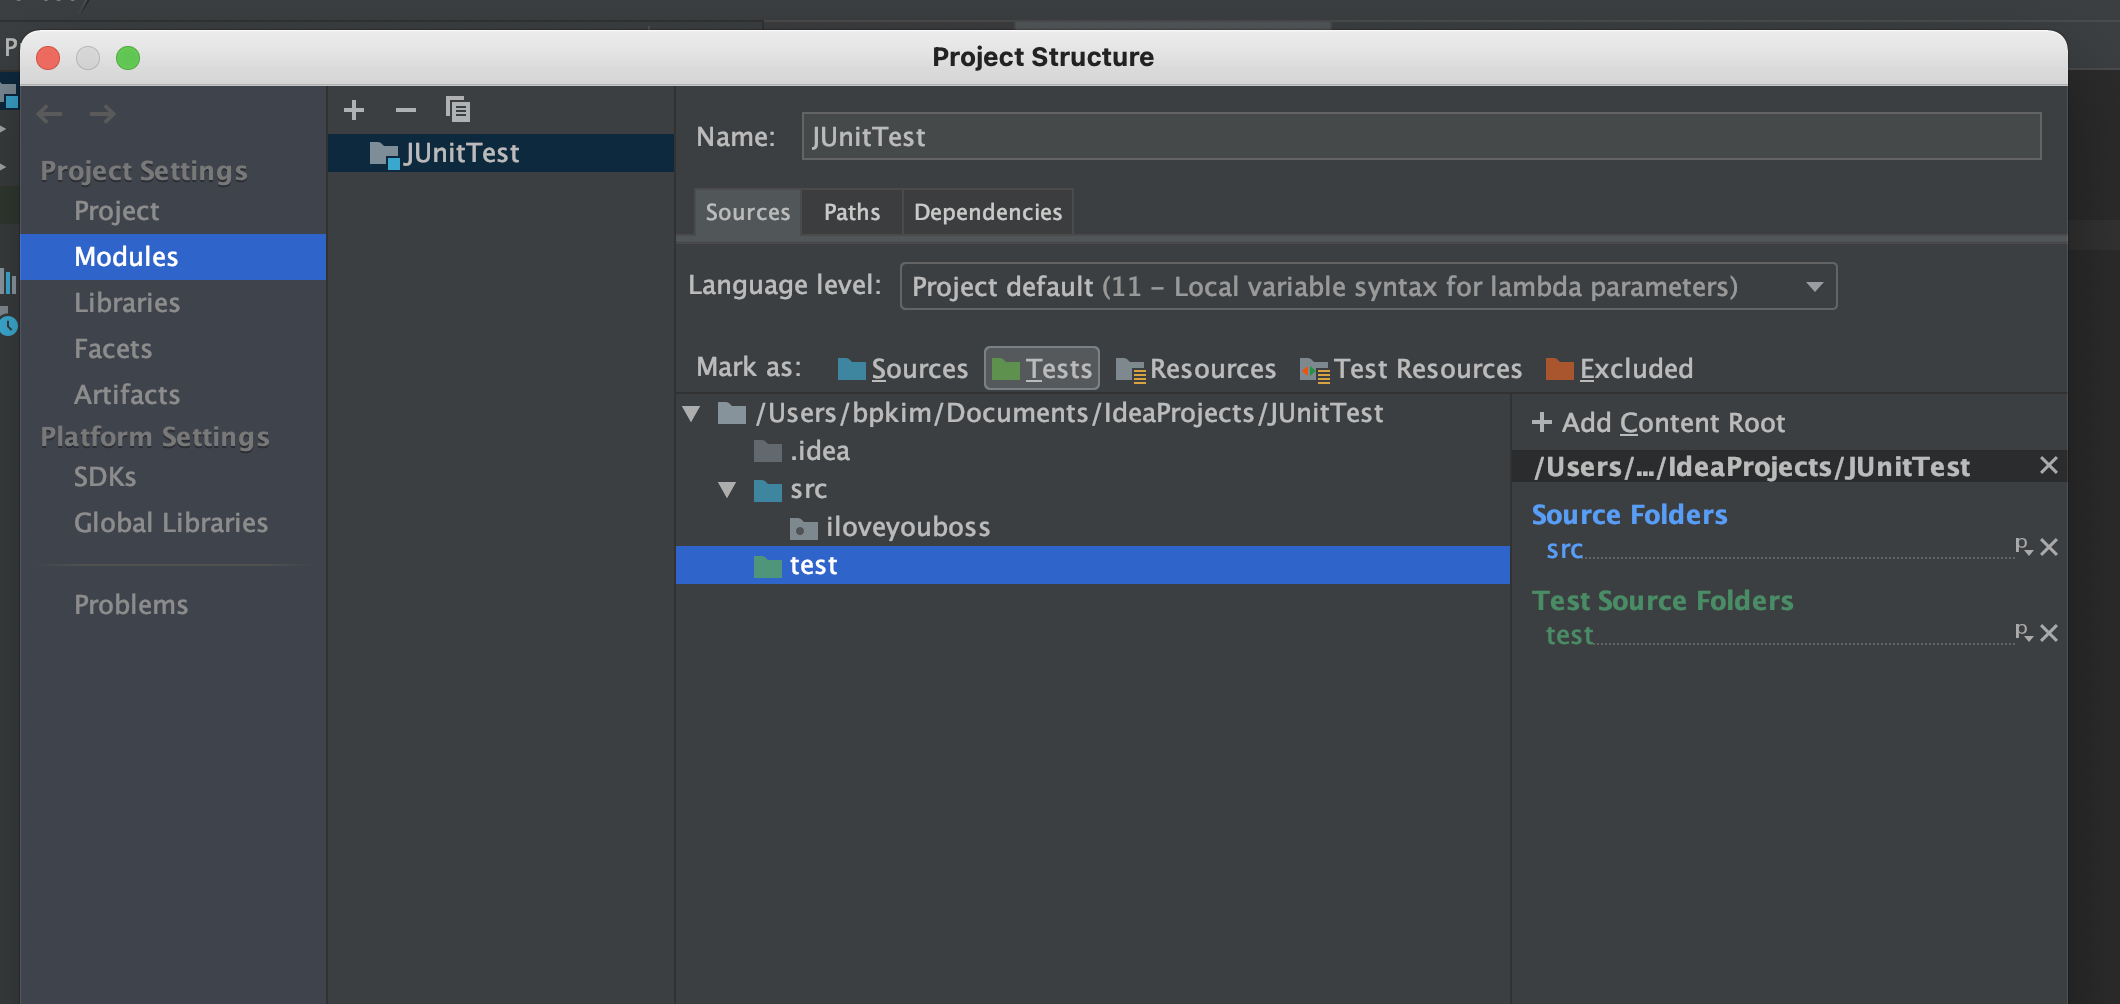Edit properties of test source folder

(2023, 632)
